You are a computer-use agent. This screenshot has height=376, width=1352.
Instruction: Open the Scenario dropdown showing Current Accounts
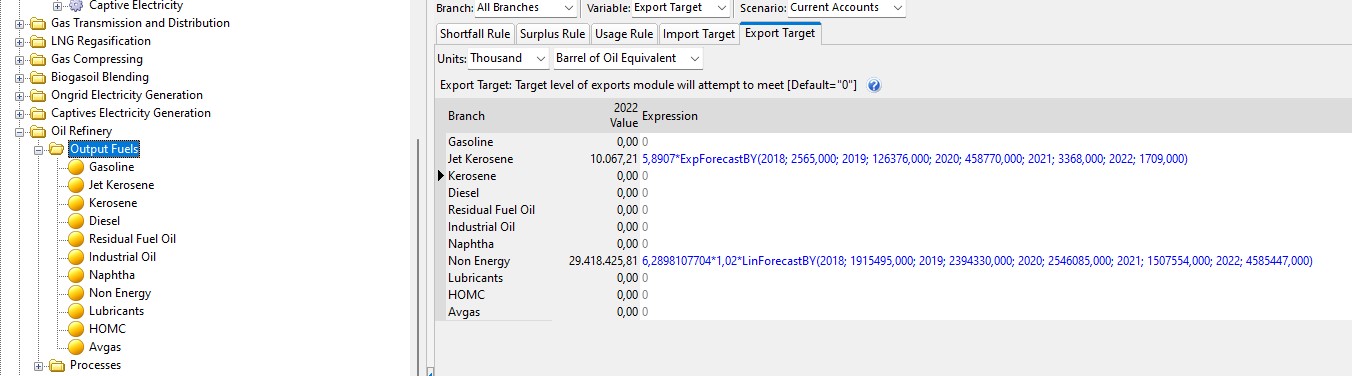(845, 8)
